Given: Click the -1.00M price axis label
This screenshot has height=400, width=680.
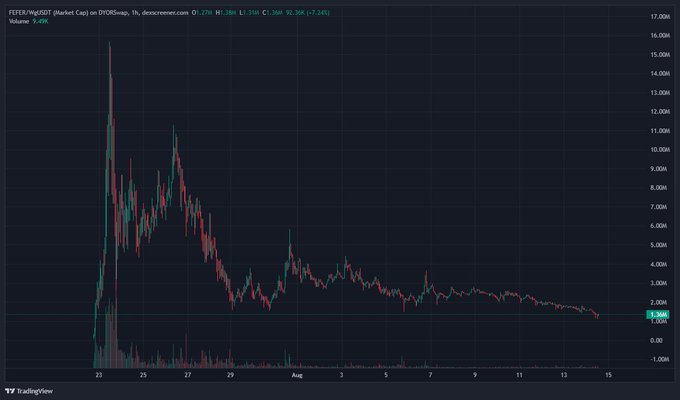Looking at the screenshot, I should (660, 360).
